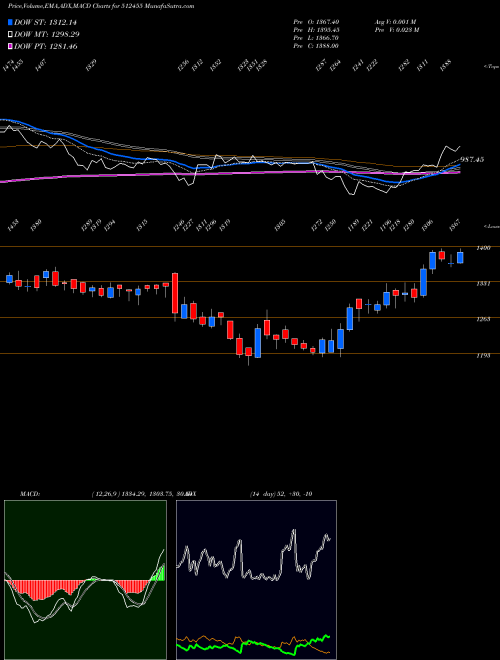Click the 'Pre C: 1388.00' value
This screenshot has width=500, height=660.
pos(316,46)
